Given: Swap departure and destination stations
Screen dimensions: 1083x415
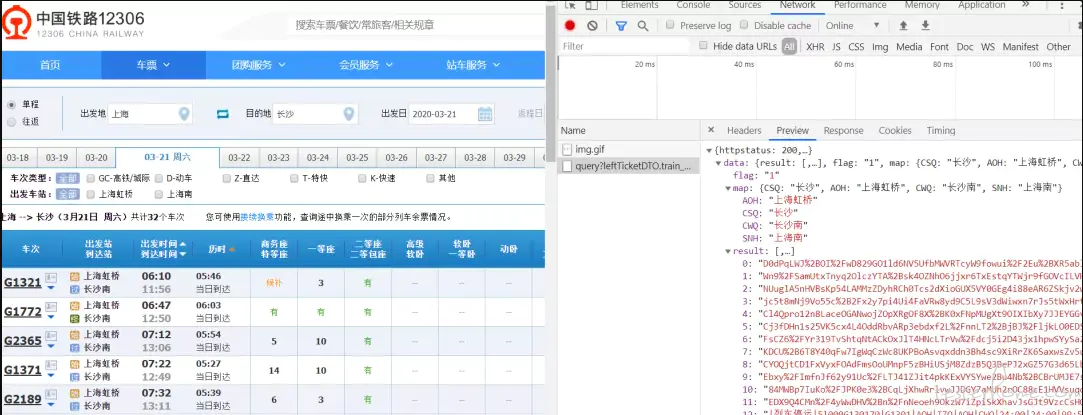Looking at the screenshot, I should point(222,114).
